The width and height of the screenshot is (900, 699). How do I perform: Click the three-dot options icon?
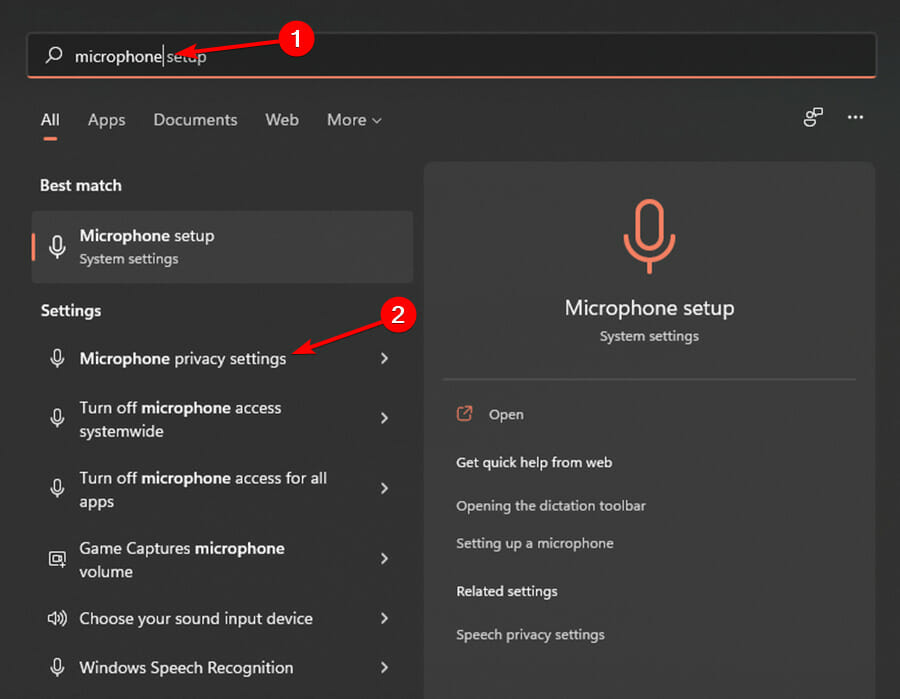[x=855, y=118]
